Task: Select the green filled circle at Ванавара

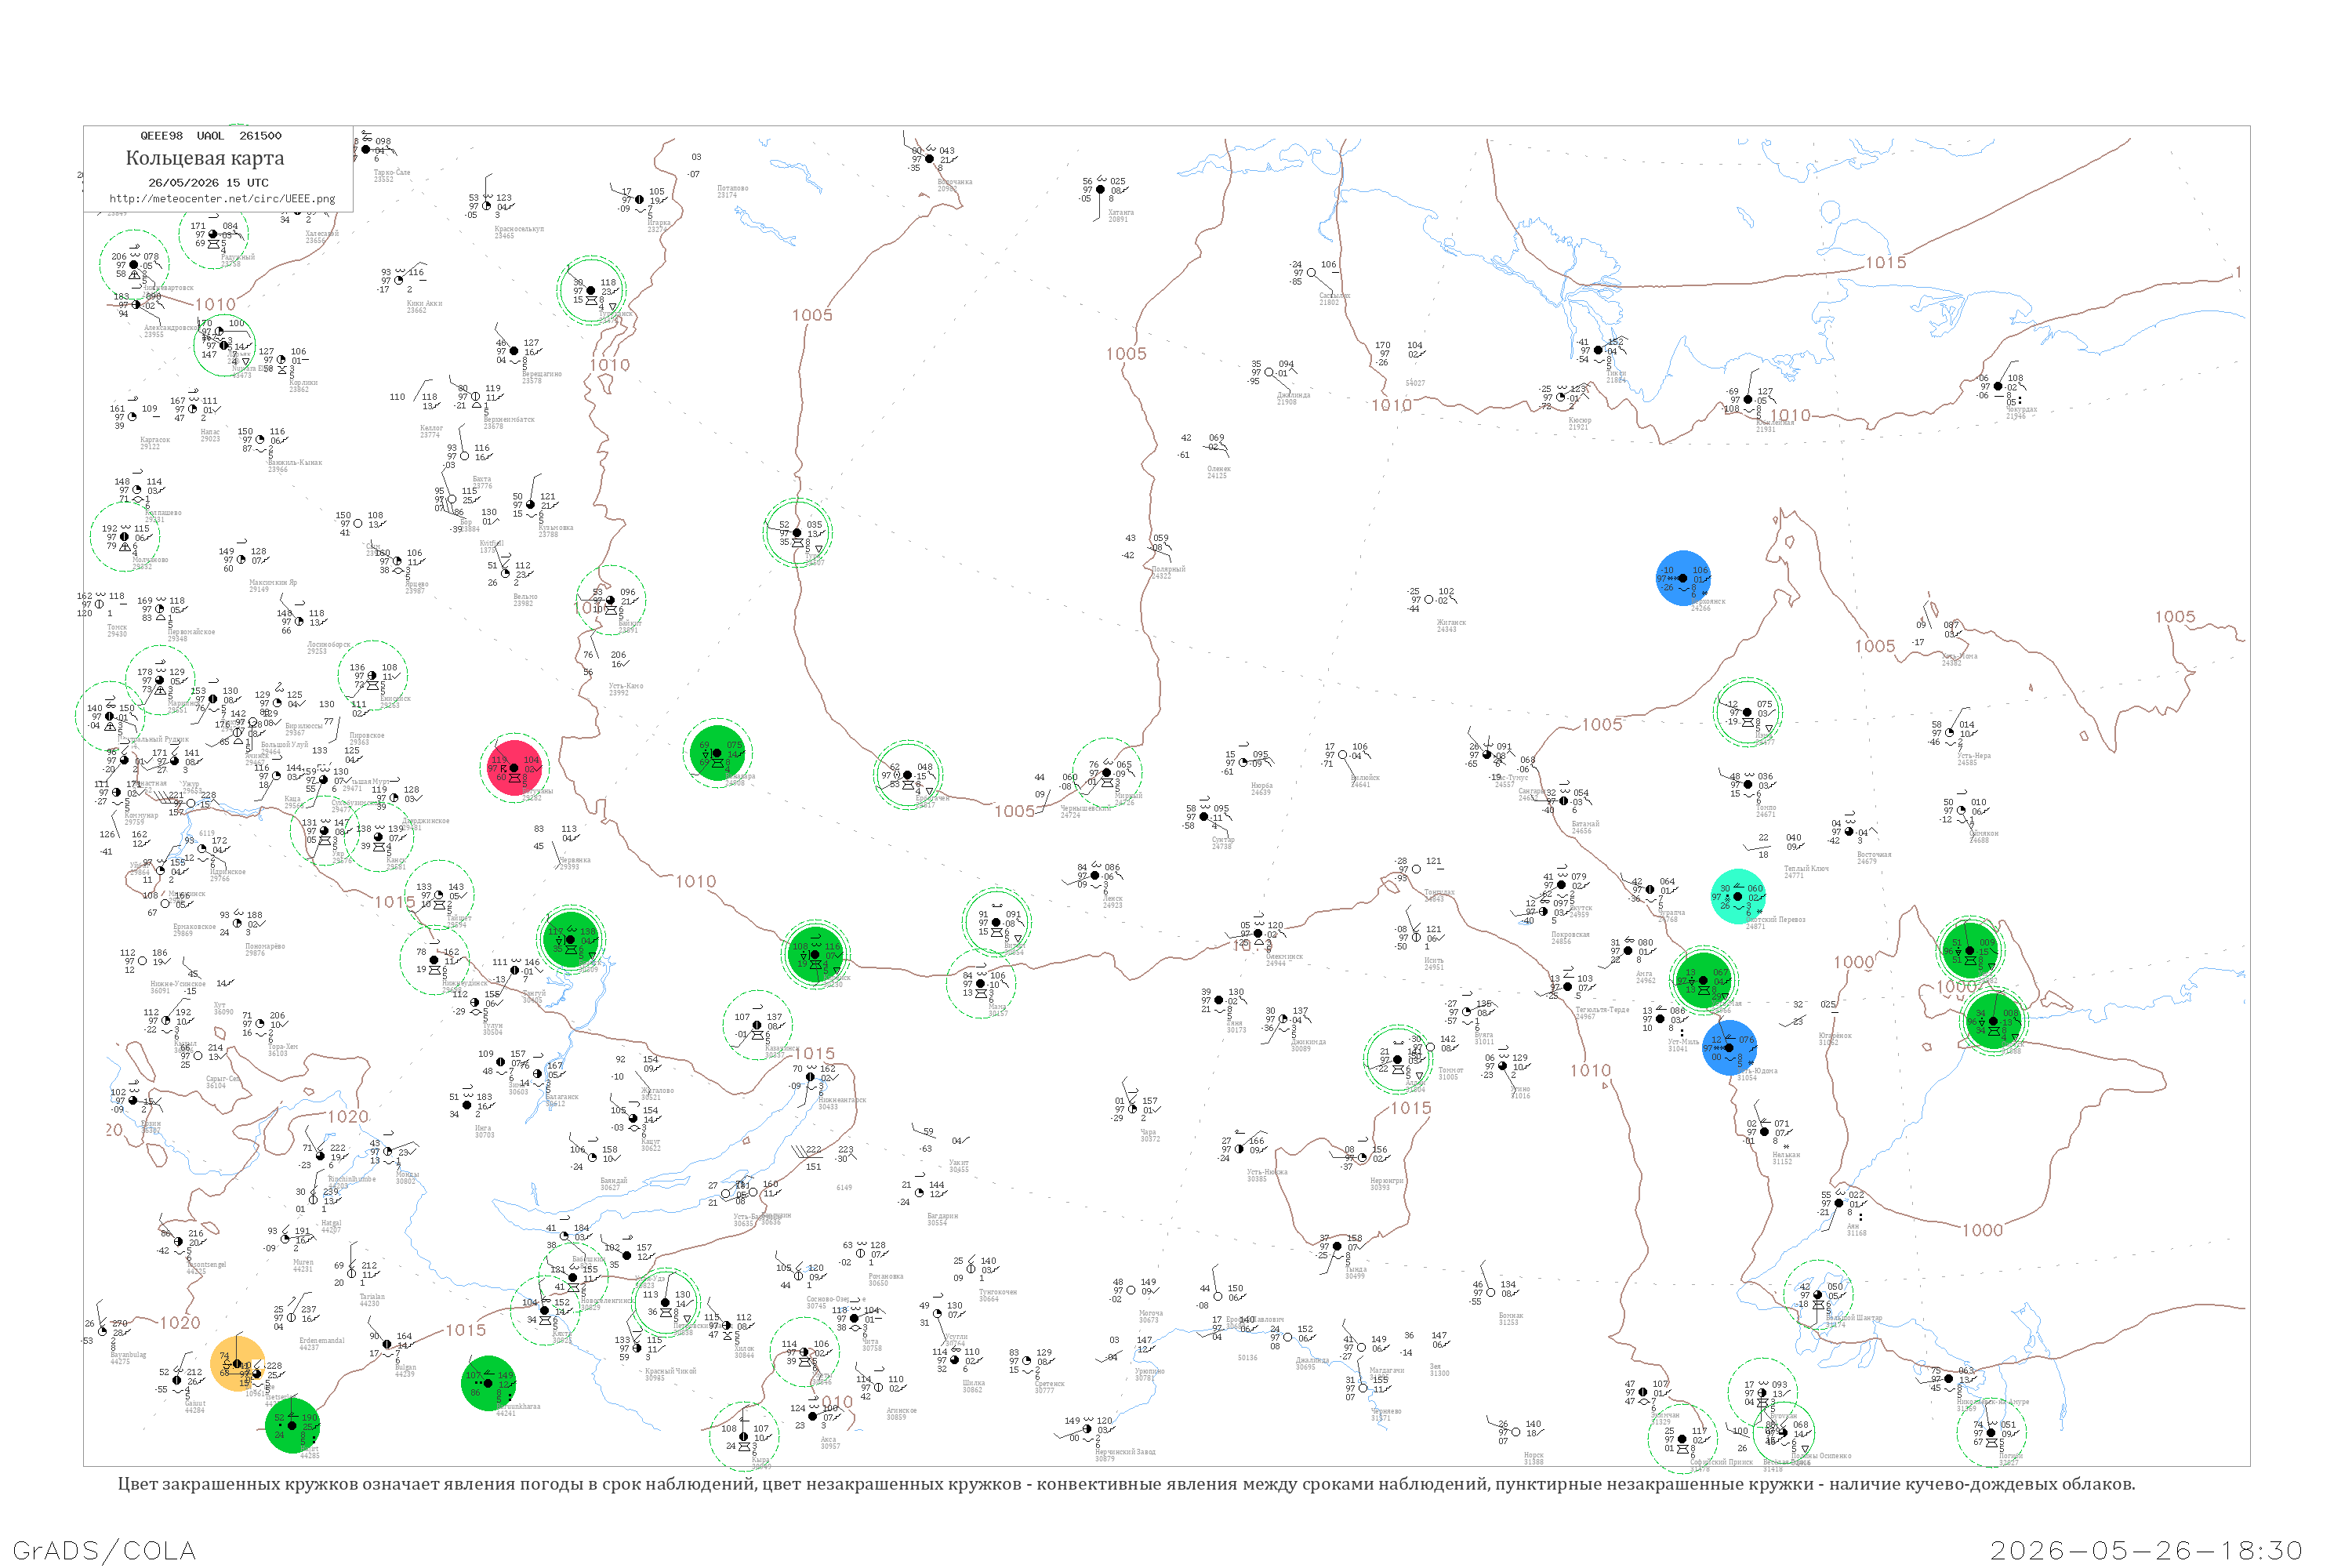Action: pos(717,752)
